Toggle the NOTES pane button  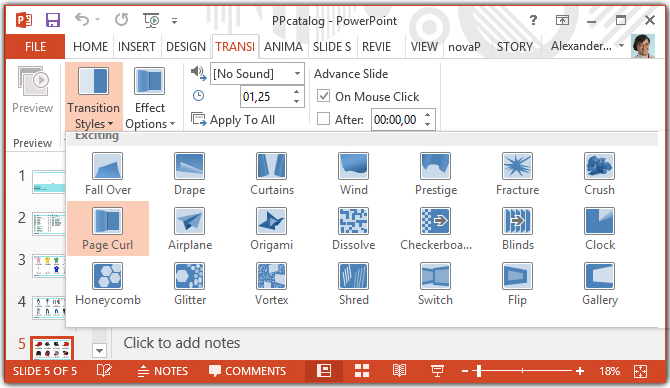(163, 371)
